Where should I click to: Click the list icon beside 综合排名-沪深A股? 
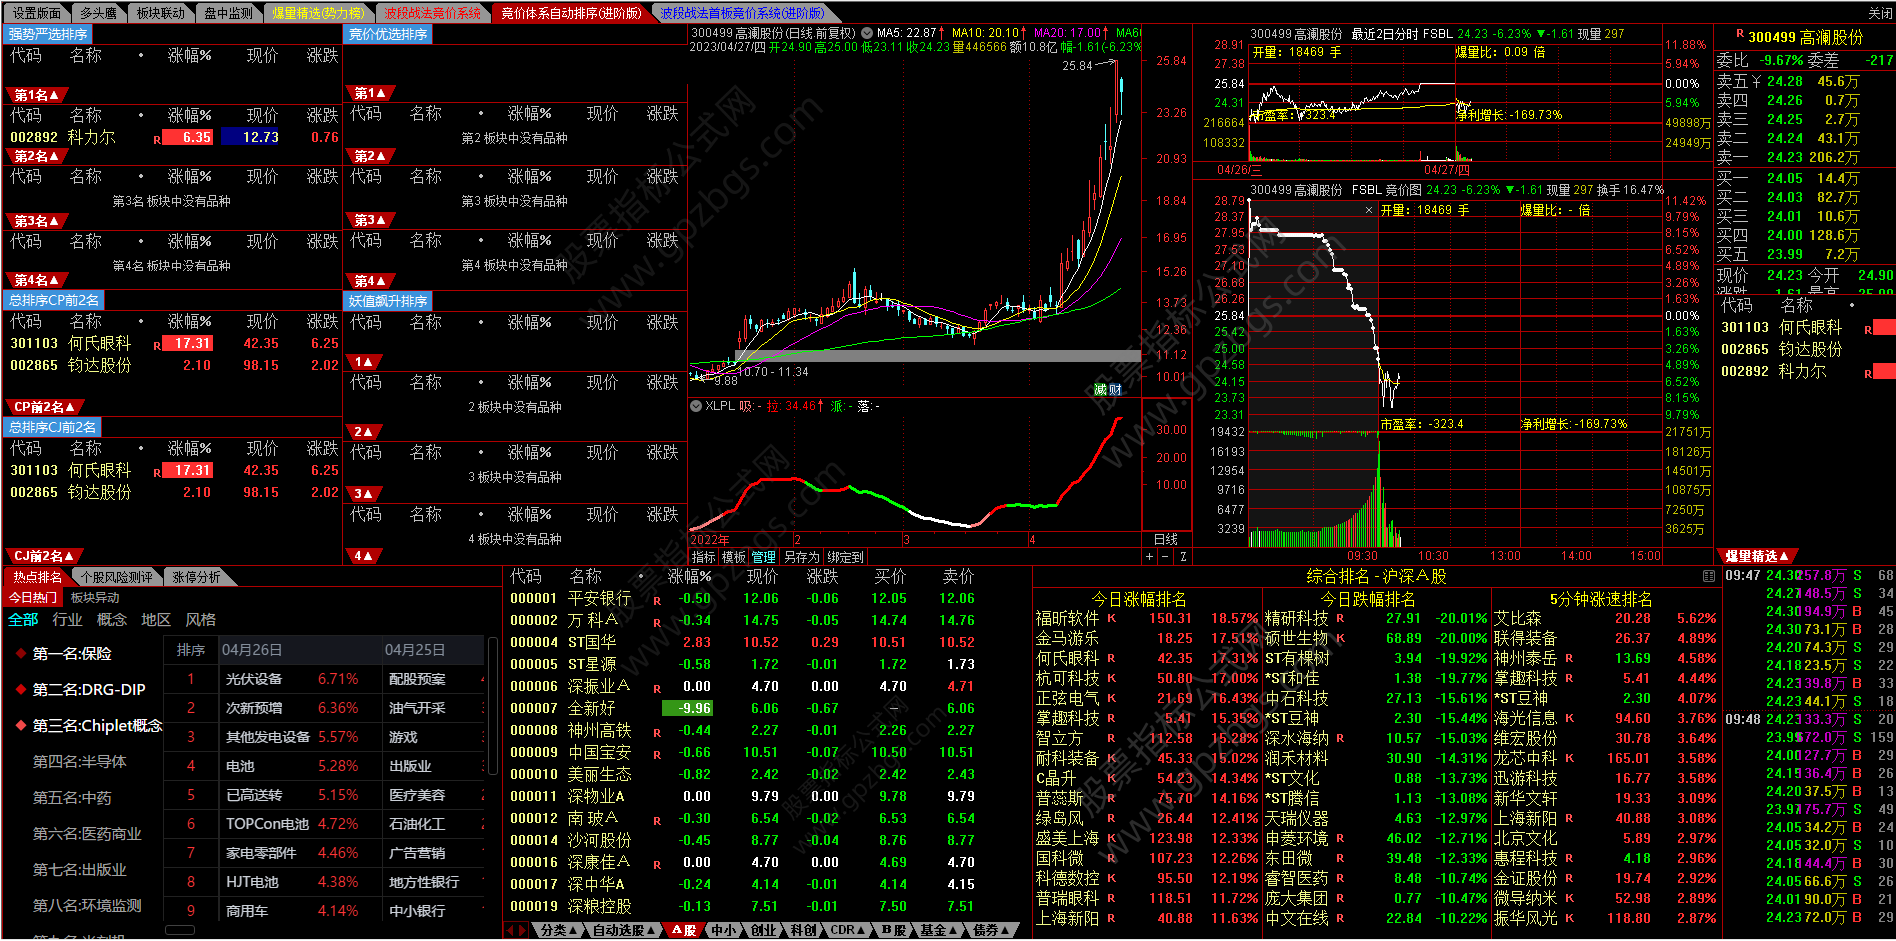[1708, 576]
